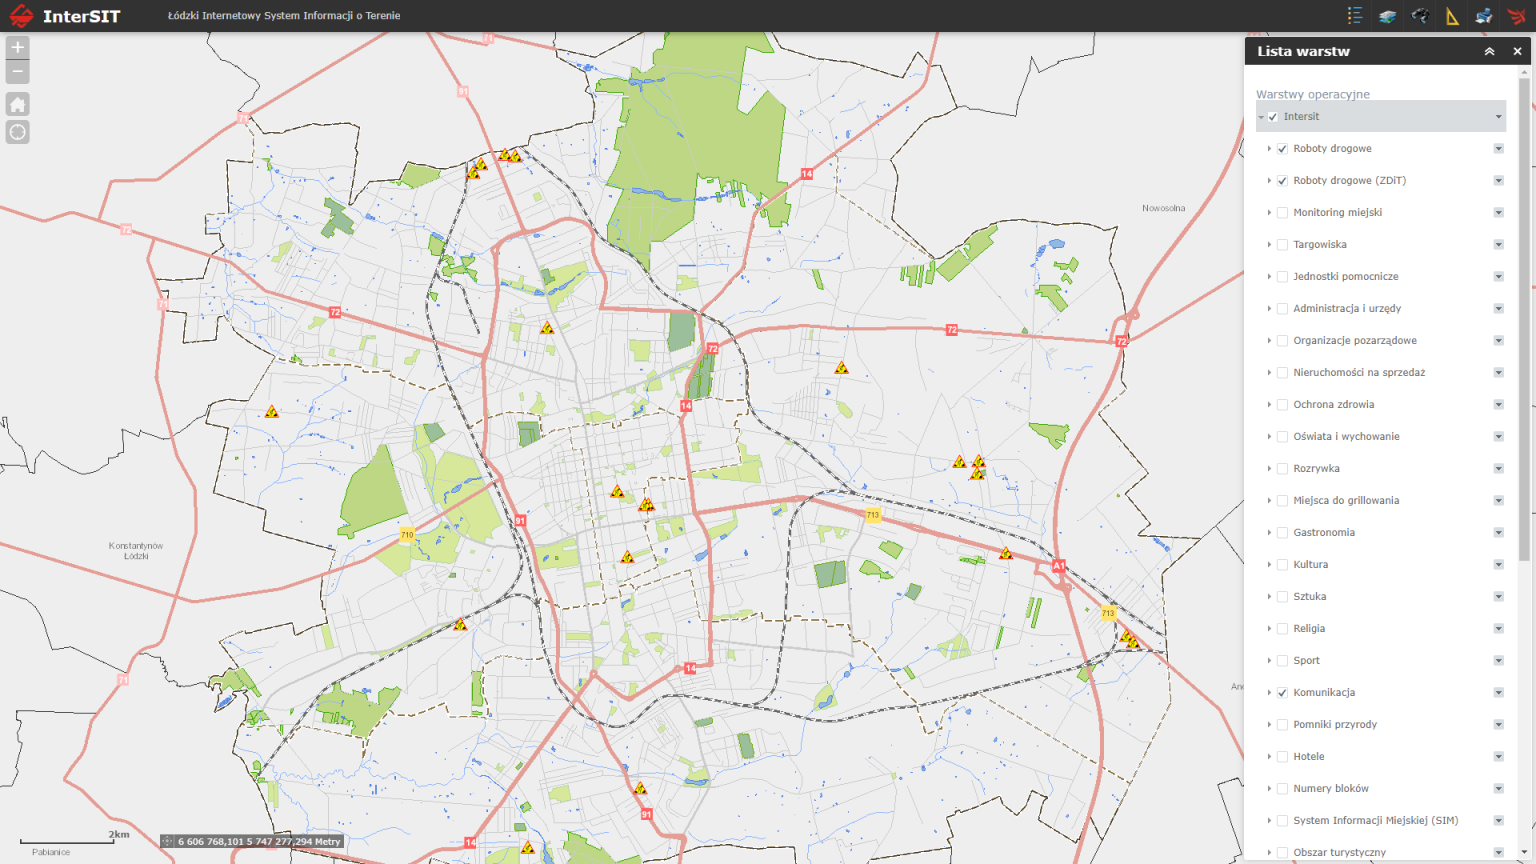The image size is (1536, 864).
Task: Click the InterSIT logo title
Action: pyautogui.click(x=80, y=16)
